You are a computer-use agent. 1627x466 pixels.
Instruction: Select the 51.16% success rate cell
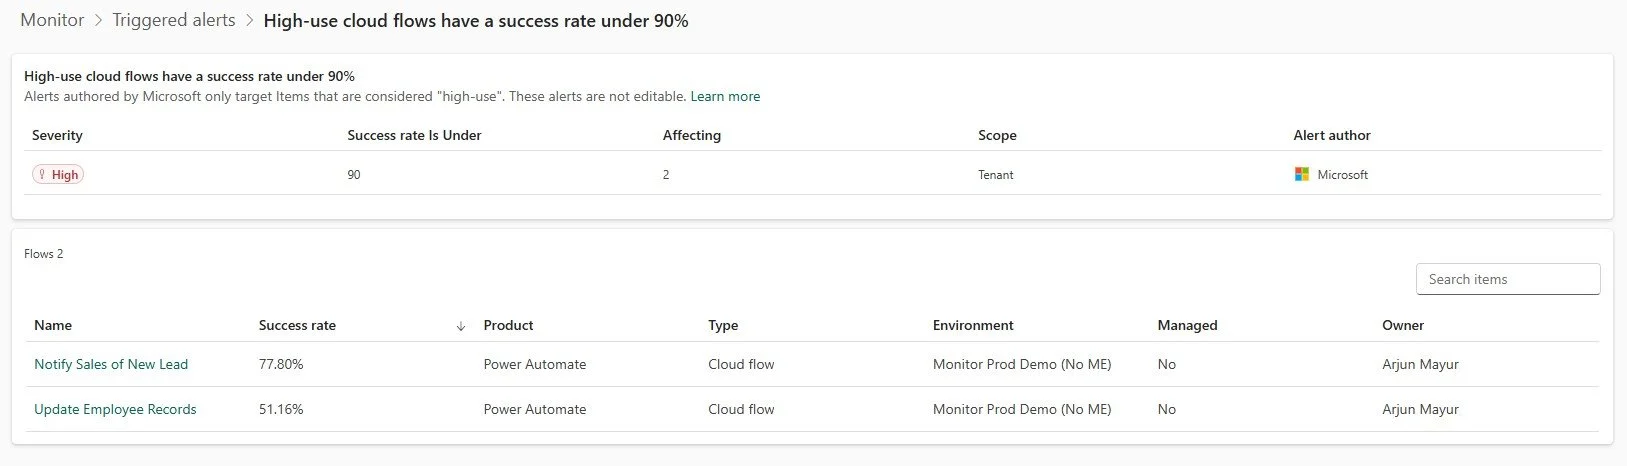pos(281,409)
